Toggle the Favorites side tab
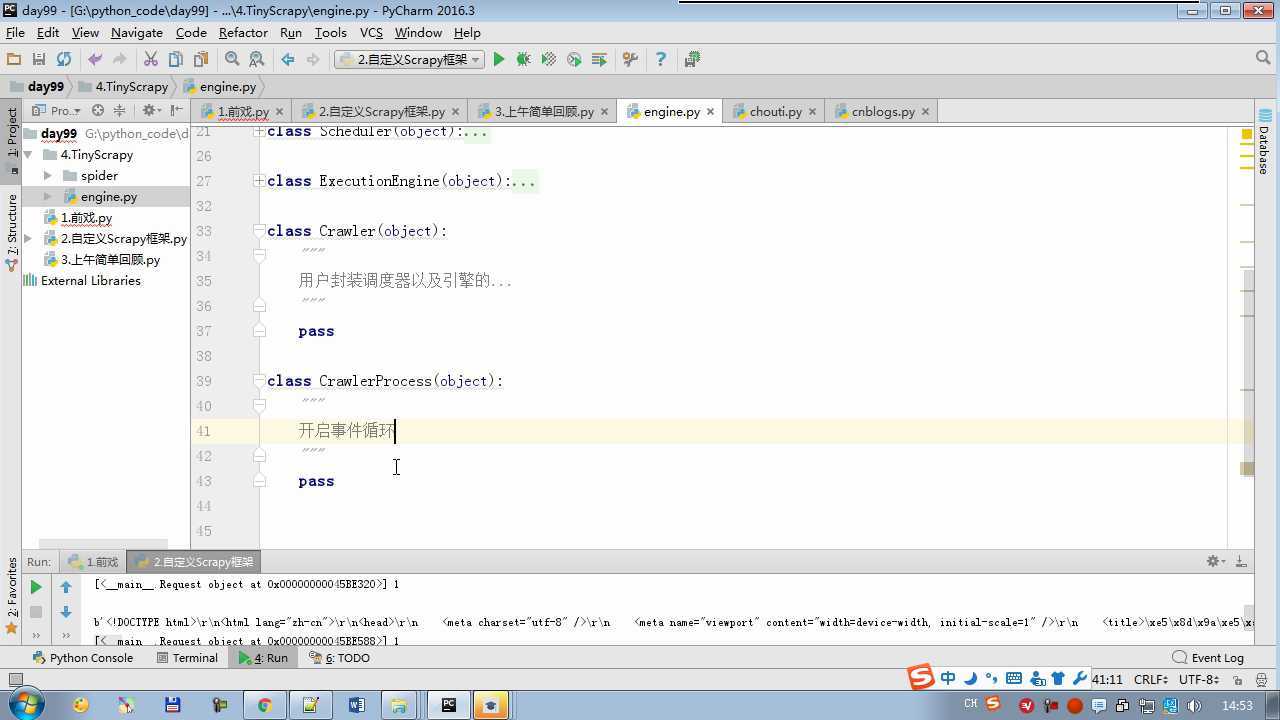The image size is (1280, 720). click(11, 596)
